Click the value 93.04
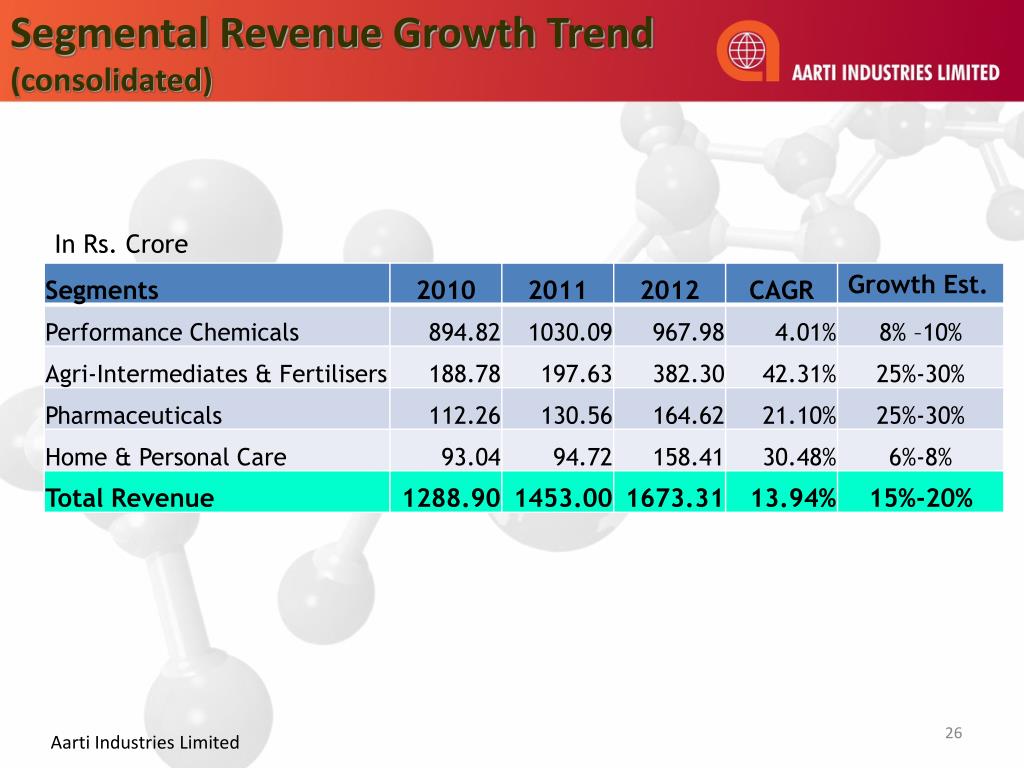 tap(471, 457)
